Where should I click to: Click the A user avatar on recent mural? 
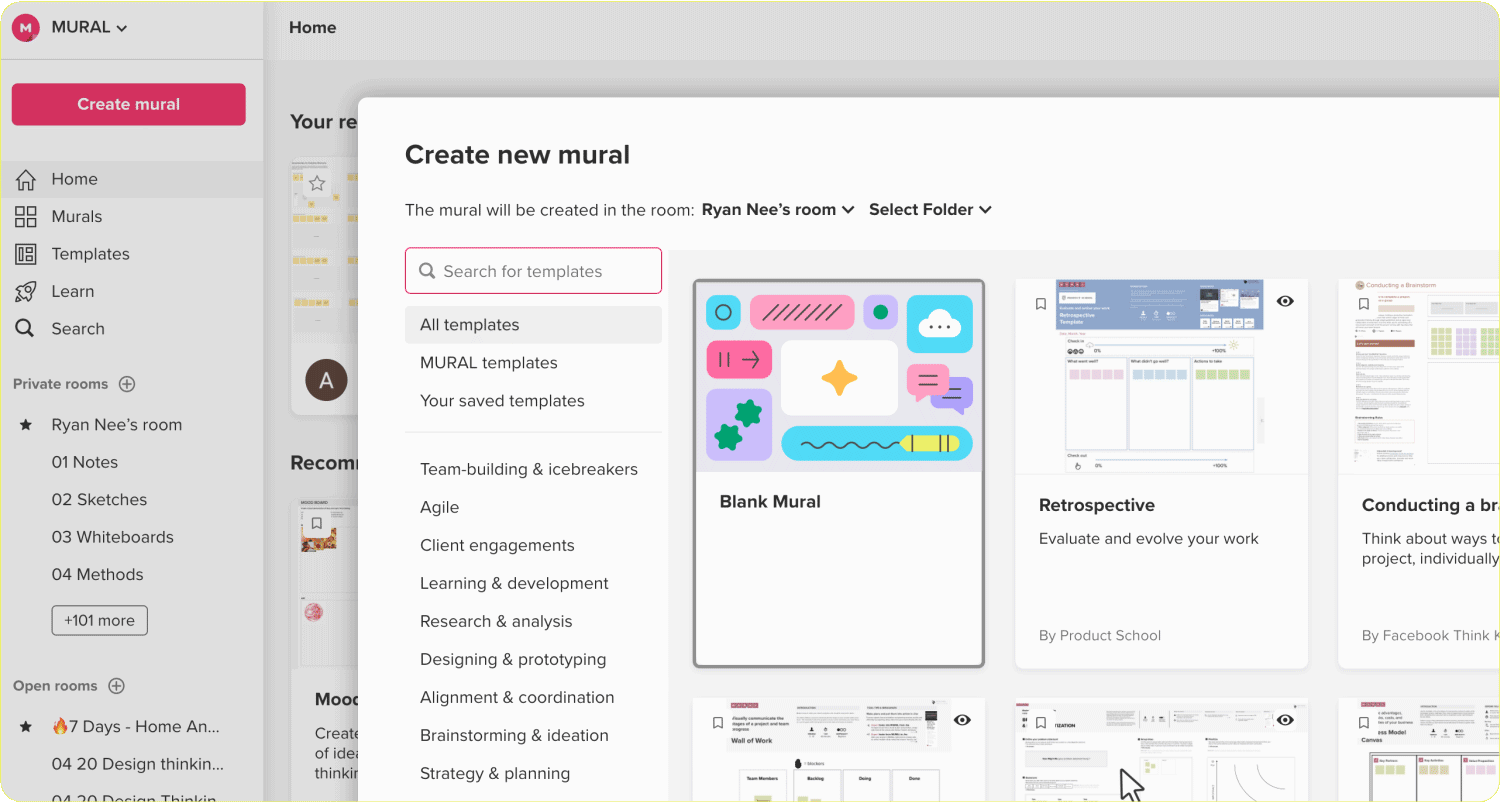(326, 380)
